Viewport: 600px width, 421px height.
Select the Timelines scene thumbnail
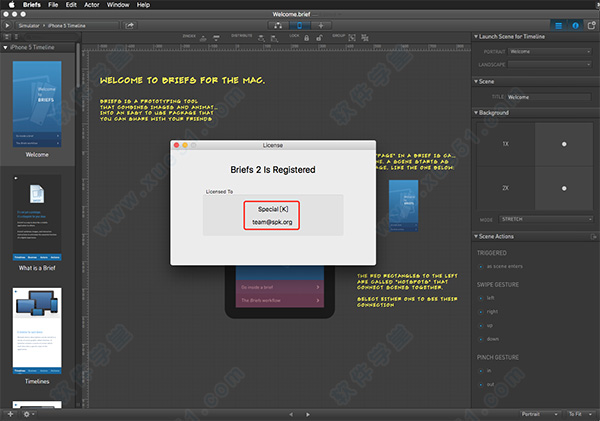[x=37, y=331]
